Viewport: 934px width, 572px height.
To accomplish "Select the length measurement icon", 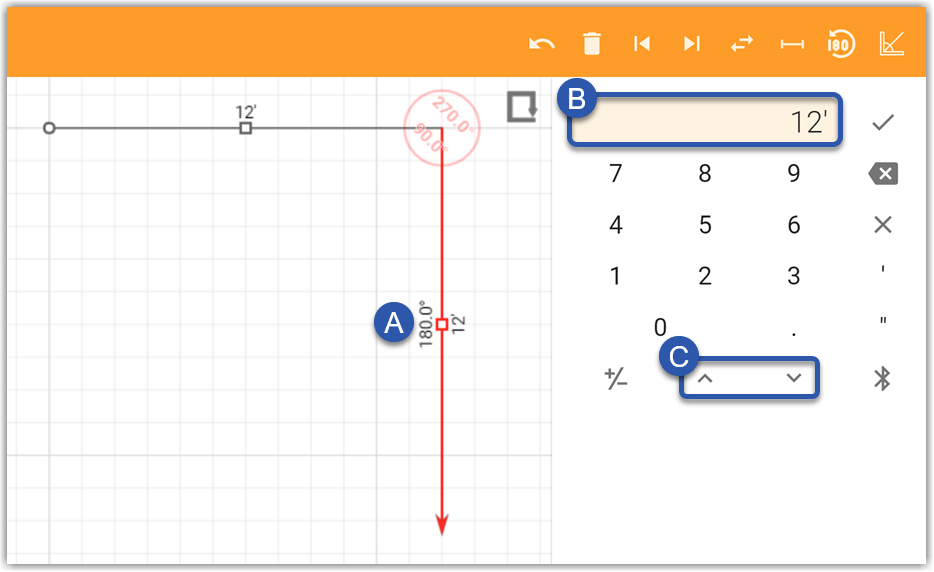I will (x=792, y=44).
